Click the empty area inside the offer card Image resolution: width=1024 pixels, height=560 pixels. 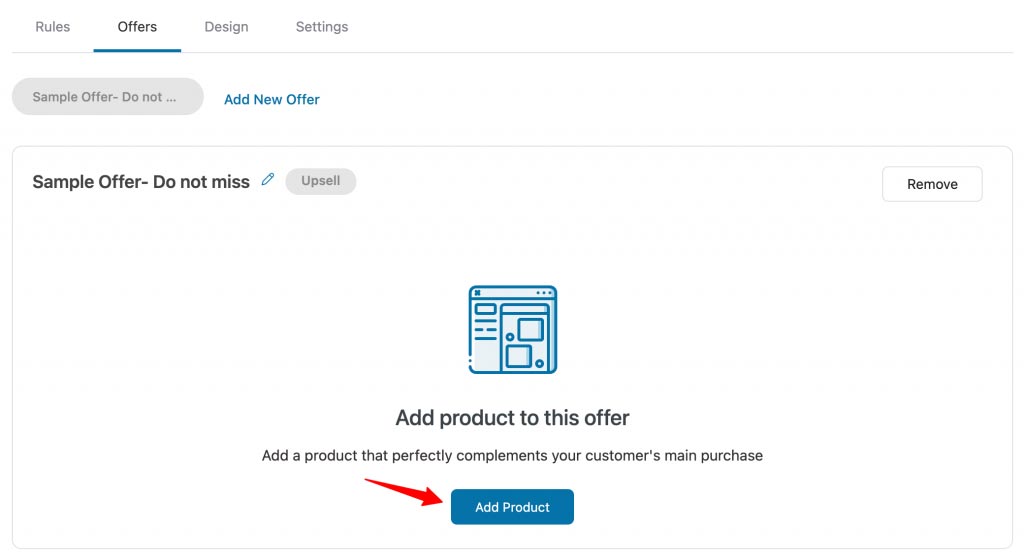pos(784,326)
